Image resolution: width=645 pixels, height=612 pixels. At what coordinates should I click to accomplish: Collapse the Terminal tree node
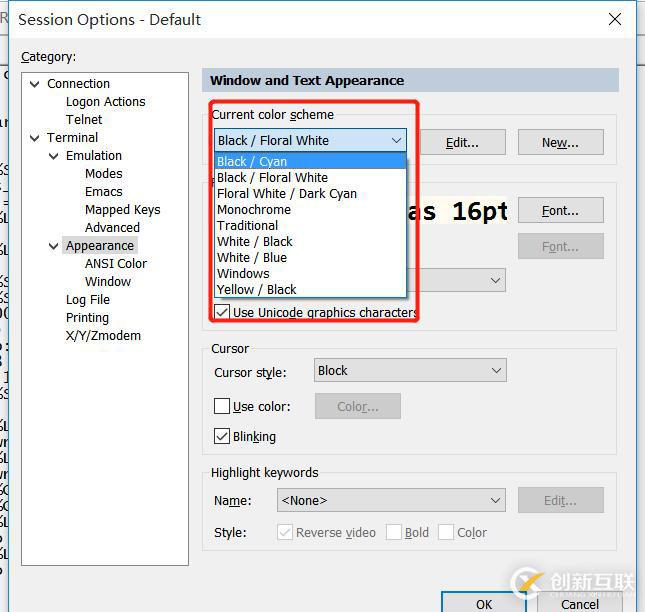(35, 138)
